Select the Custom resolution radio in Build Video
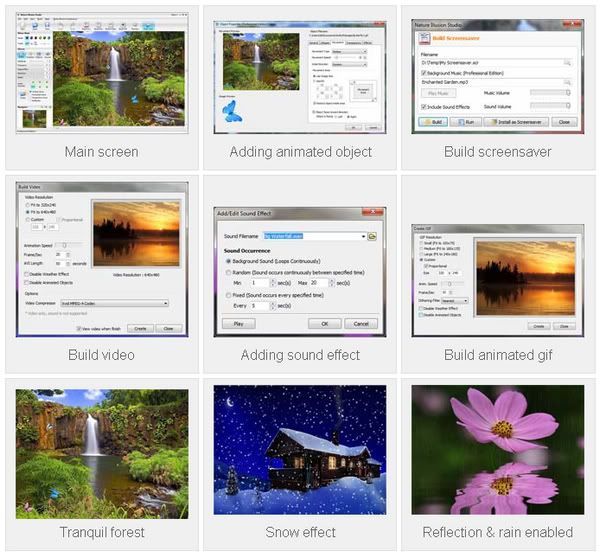600x558 pixels. click(28, 220)
